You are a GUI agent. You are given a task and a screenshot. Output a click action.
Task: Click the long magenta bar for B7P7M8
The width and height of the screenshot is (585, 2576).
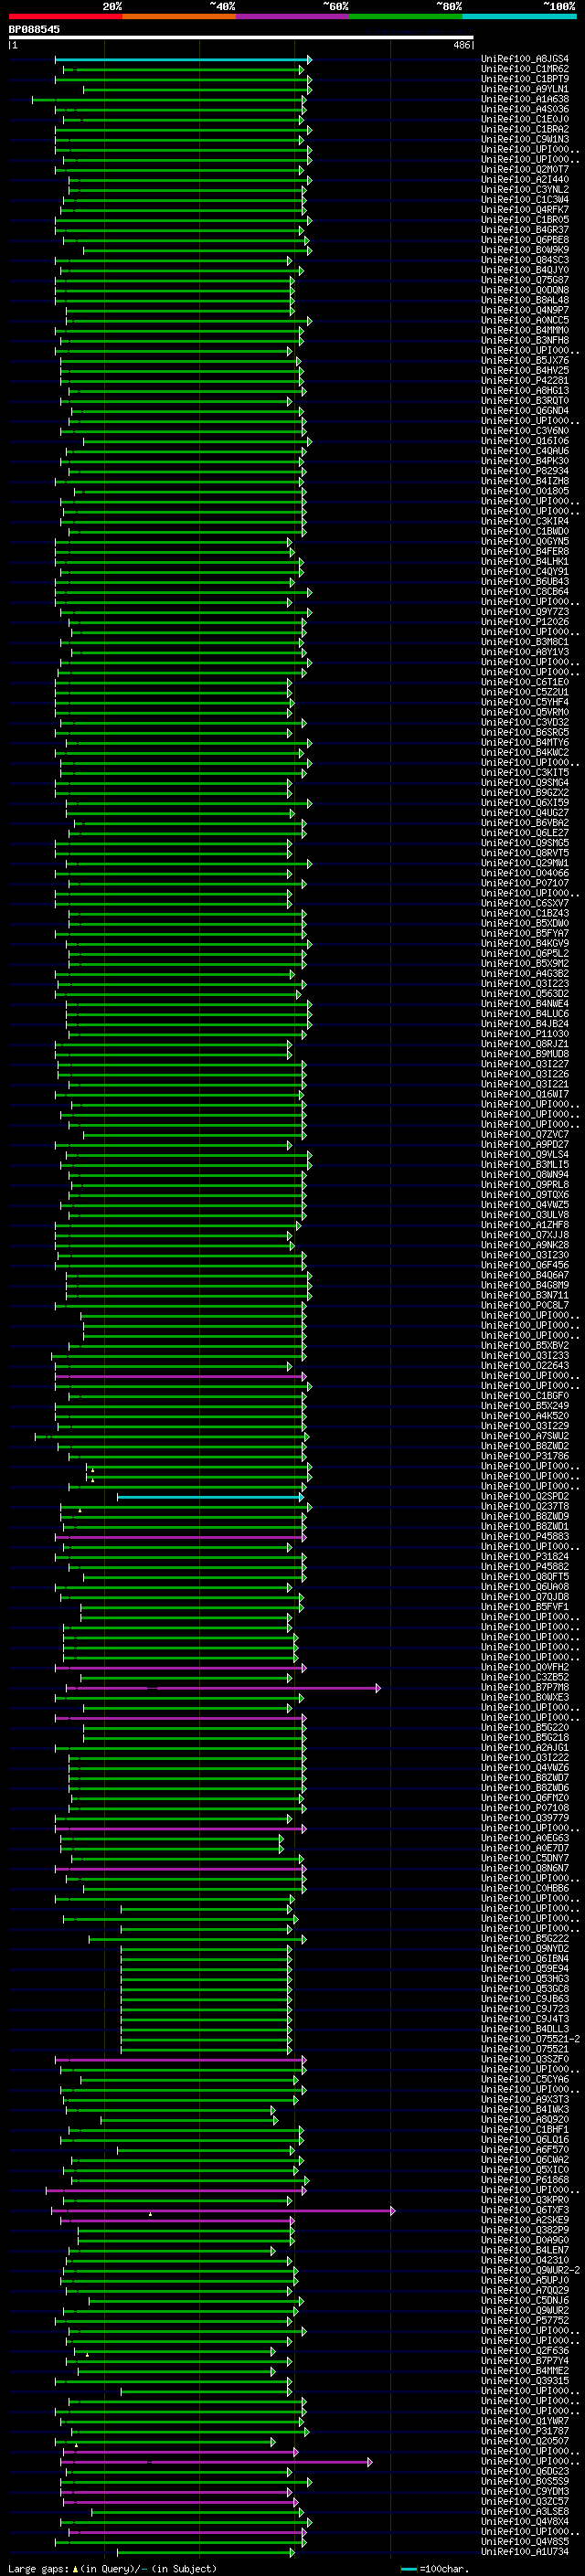223,1688
